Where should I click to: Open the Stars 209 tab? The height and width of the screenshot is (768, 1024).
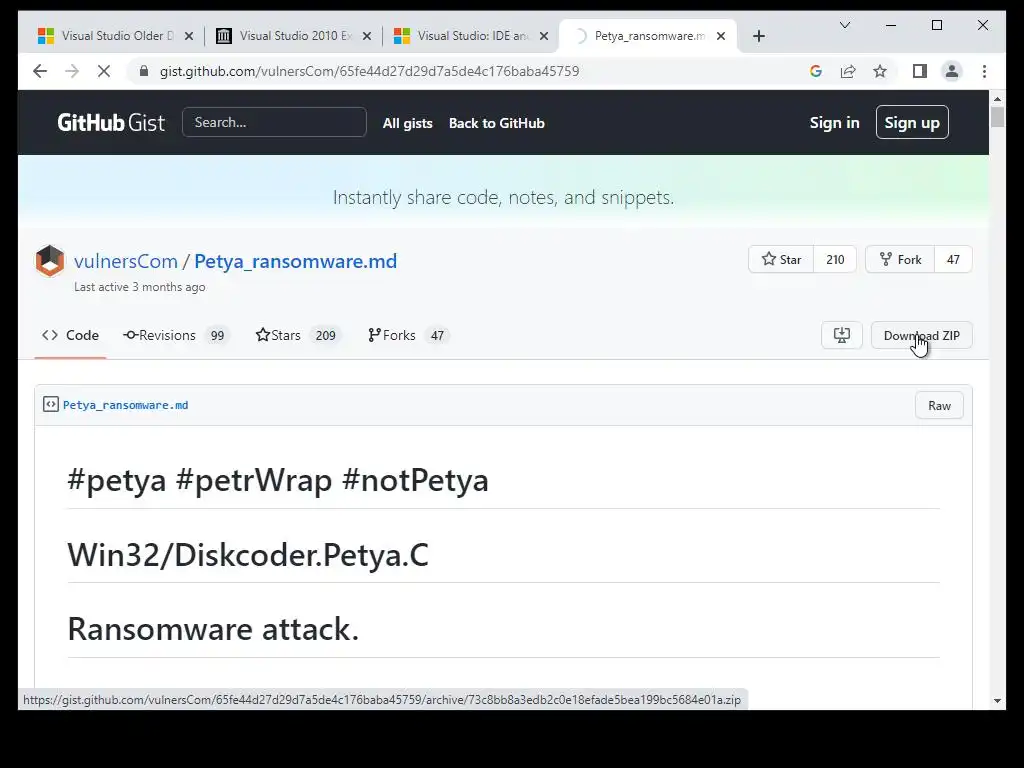[x=298, y=335]
